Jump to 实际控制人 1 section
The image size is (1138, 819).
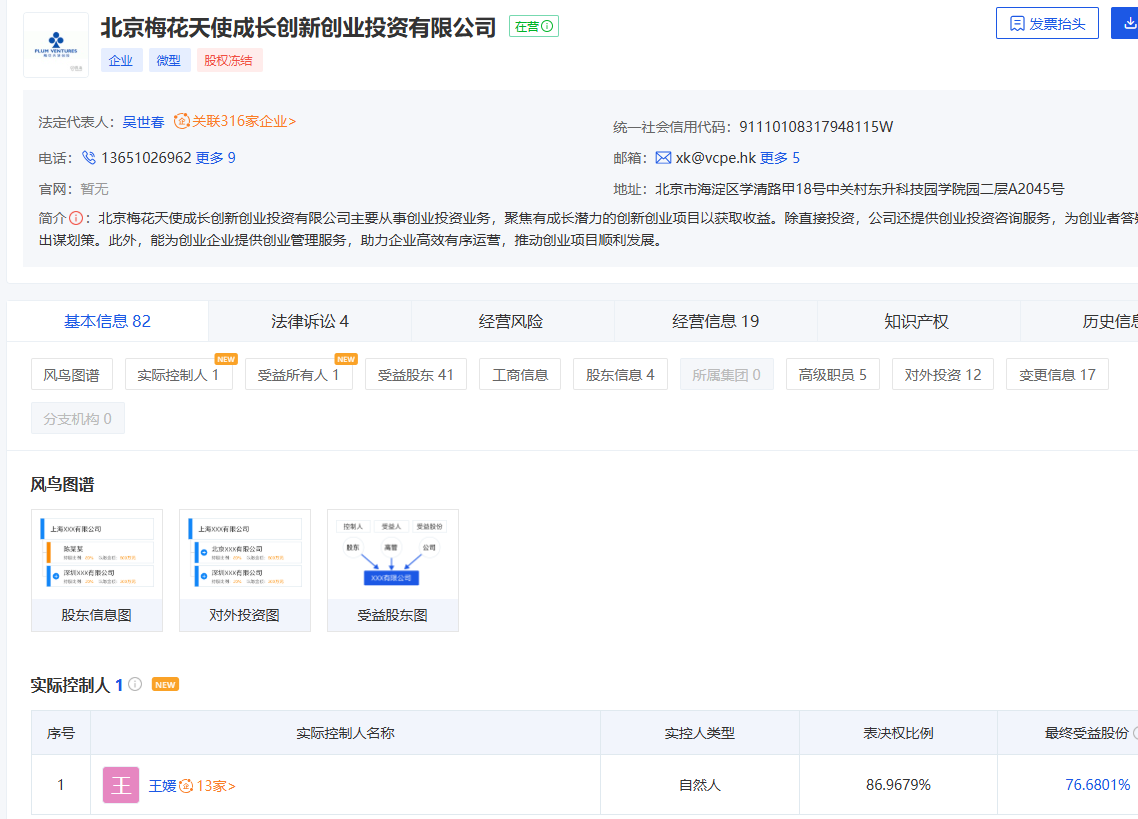pyautogui.click(x=179, y=375)
